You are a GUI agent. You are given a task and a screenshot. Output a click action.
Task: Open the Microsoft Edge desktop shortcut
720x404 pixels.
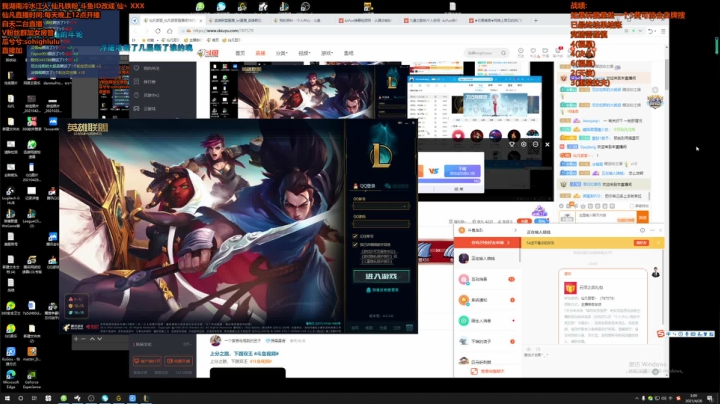pyautogui.click(x=11, y=378)
